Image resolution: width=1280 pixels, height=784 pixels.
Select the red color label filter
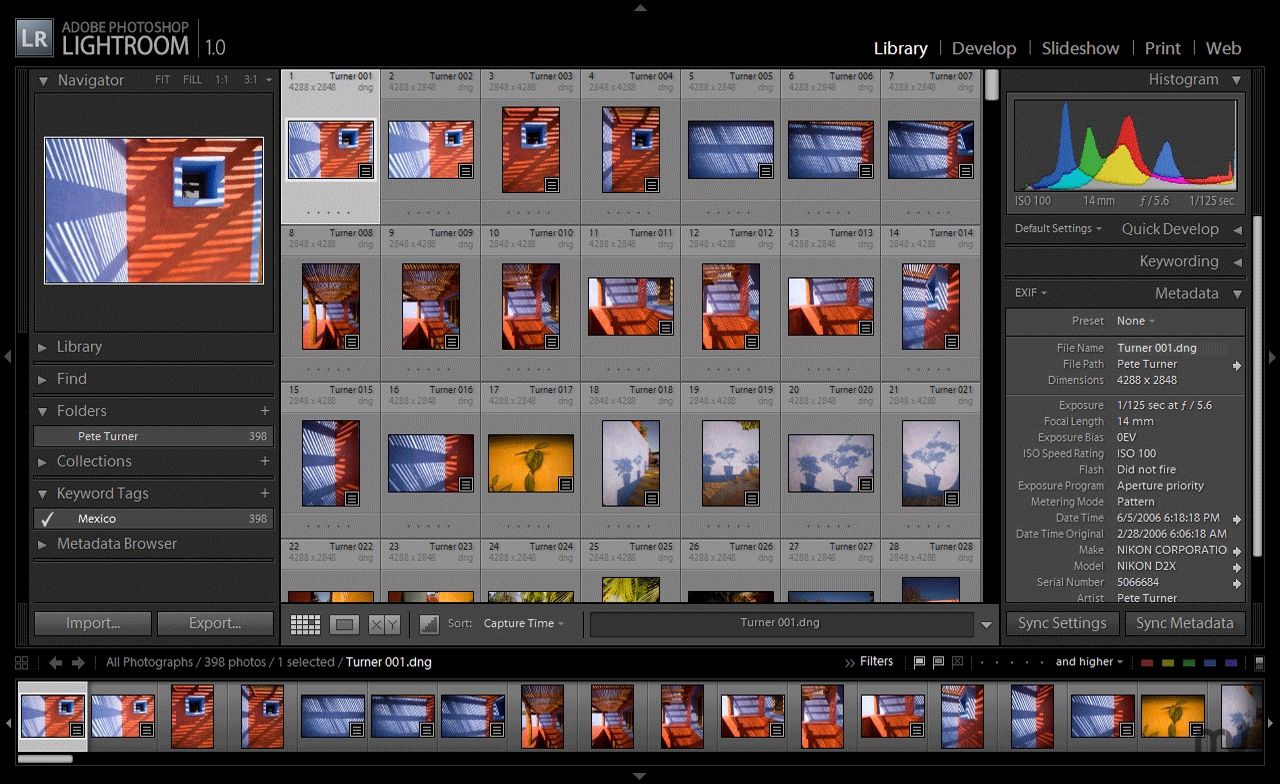pyautogui.click(x=1146, y=661)
